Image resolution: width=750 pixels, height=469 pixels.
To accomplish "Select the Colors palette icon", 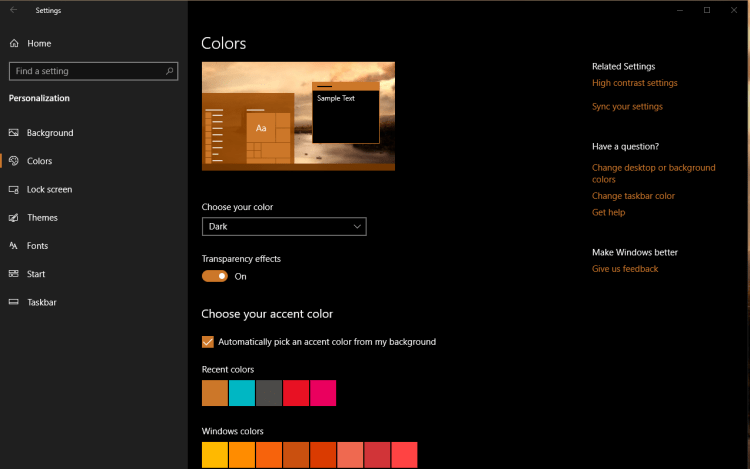I will coord(14,161).
